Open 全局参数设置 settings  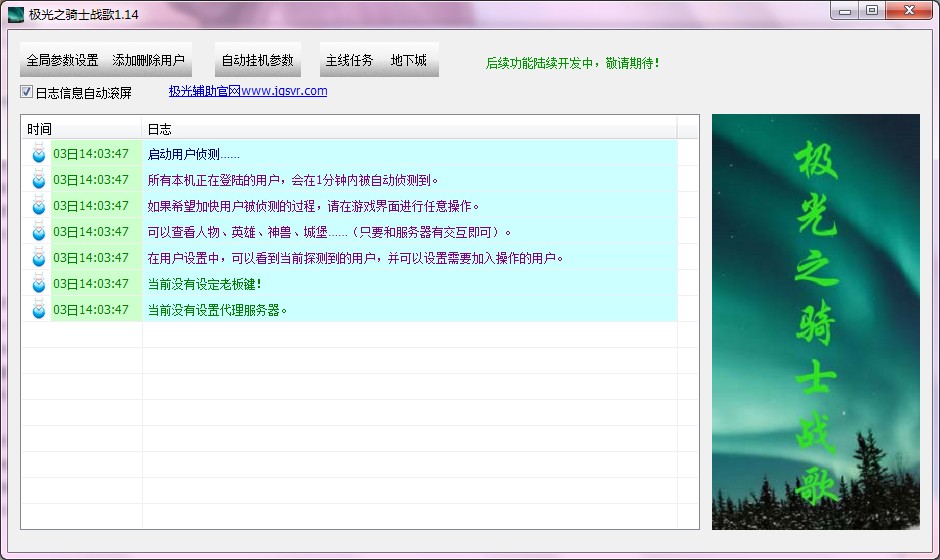coord(62,60)
